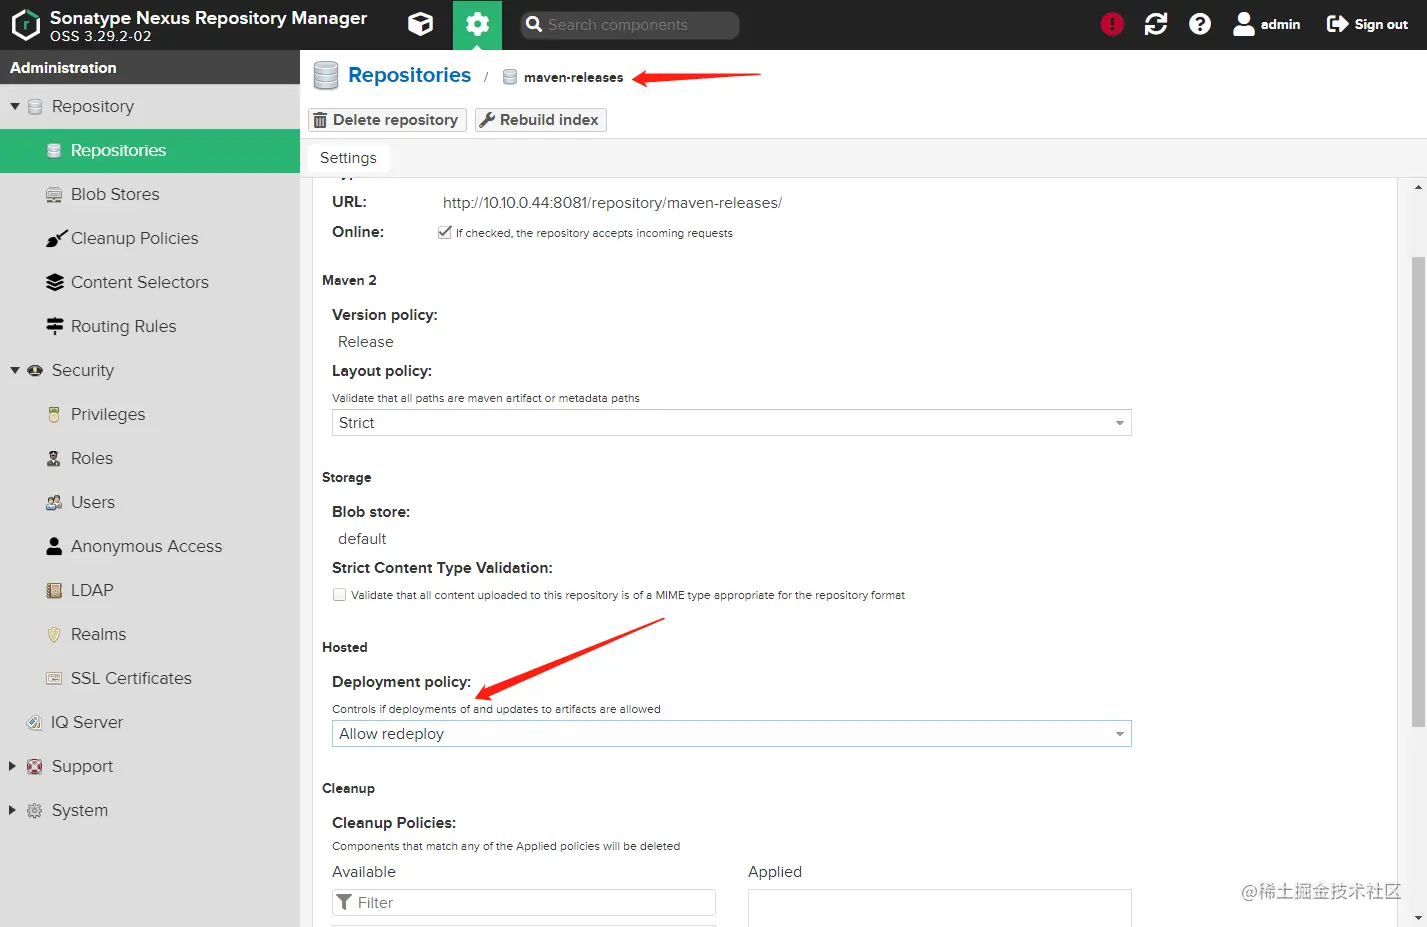Click the SSL Certificates icon
Viewport: 1427px width, 927px height.
(x=54, y=678)
